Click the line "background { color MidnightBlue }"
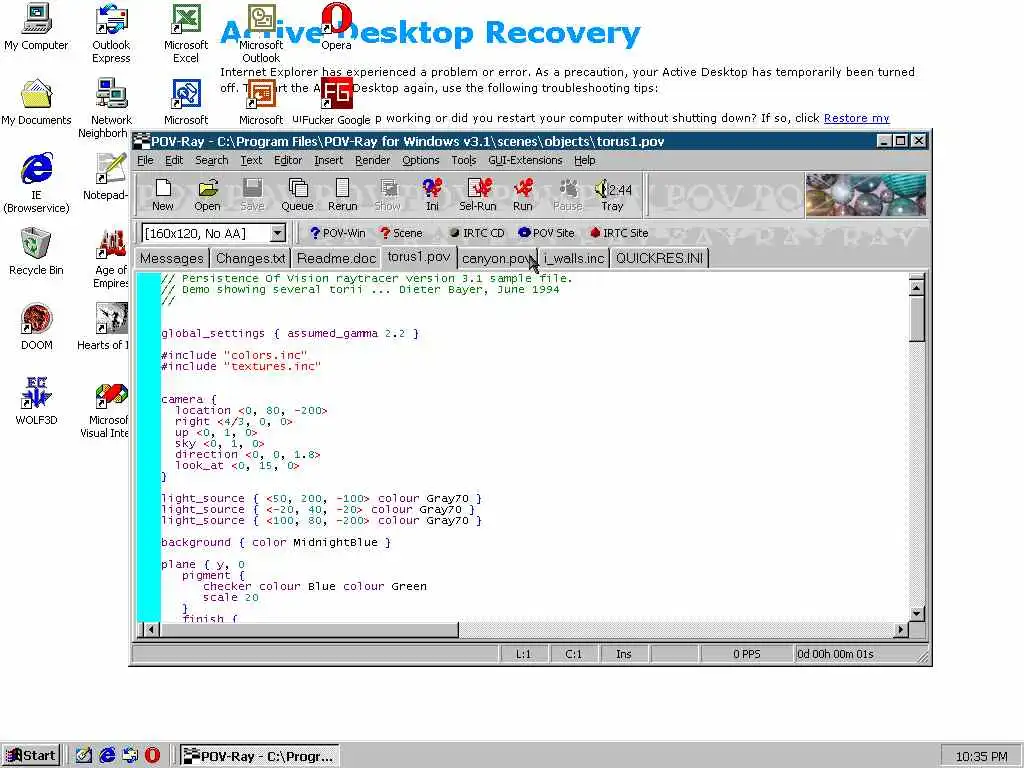The height and width of the screenshot is (768, 1024). pyautogui.click(x=276, y=543)
